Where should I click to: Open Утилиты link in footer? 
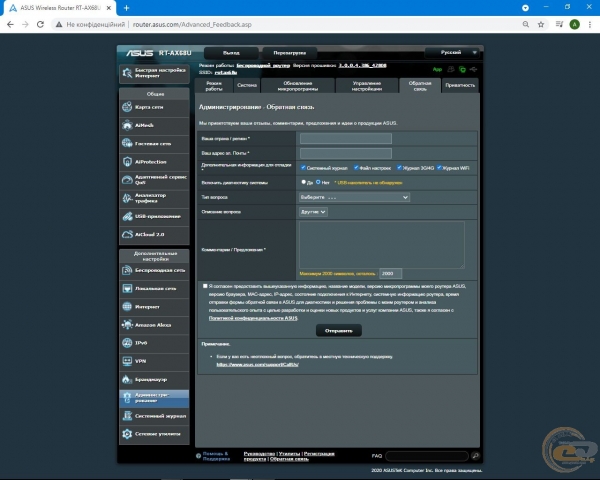(x=289, y=454)
